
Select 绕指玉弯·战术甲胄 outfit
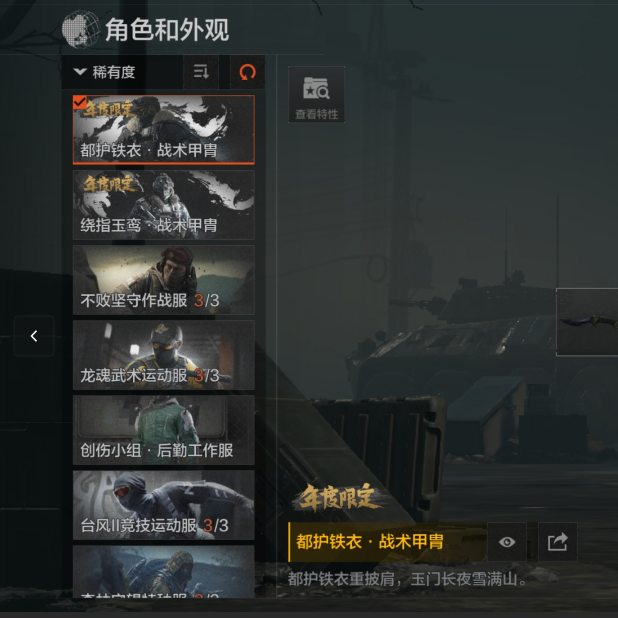164,205
